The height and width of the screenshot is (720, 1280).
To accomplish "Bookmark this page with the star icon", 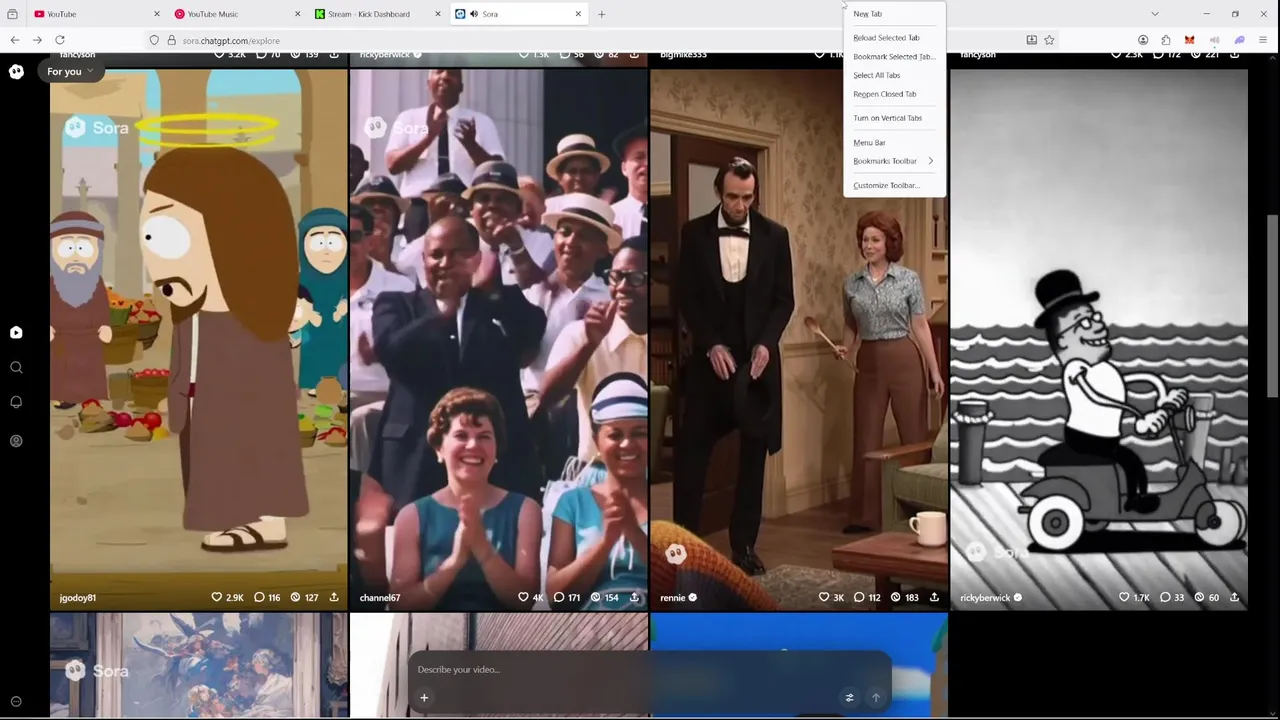I will pos(1049,40).
